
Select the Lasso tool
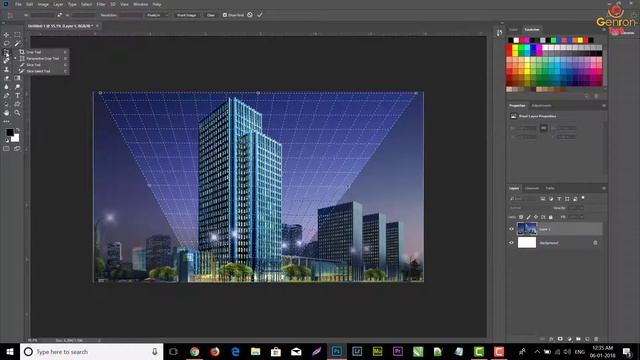(6, 44)
